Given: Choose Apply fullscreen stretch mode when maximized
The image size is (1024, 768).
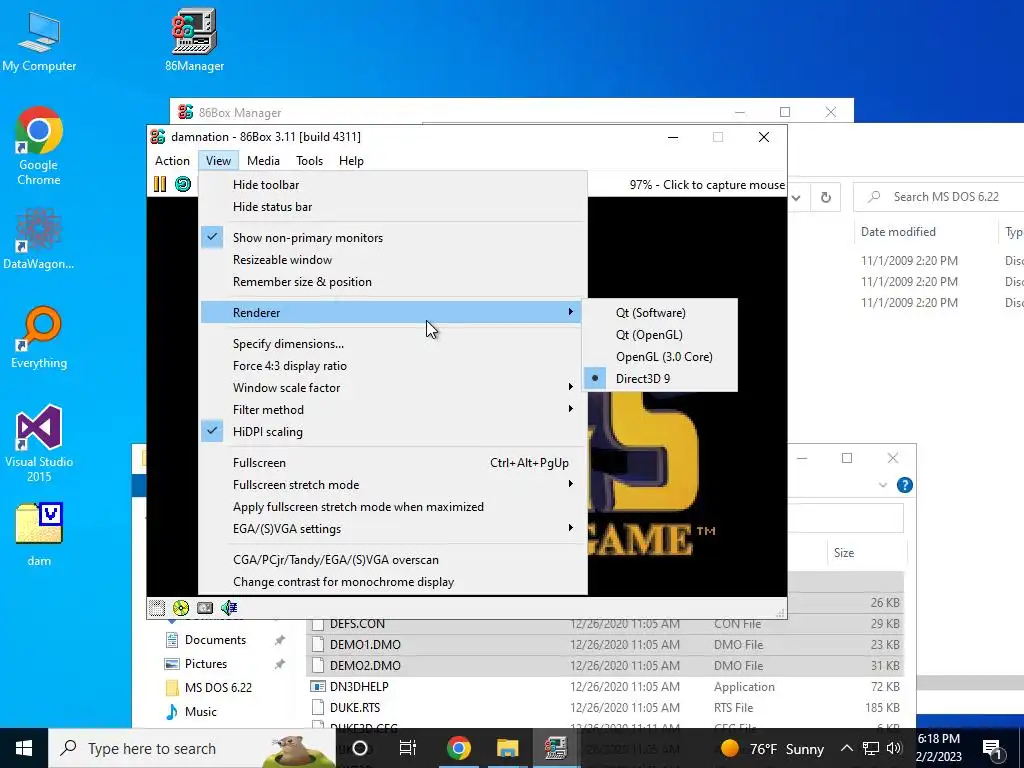Looking at the screenshot, I should pyautogui.click(x=392, y=507).
